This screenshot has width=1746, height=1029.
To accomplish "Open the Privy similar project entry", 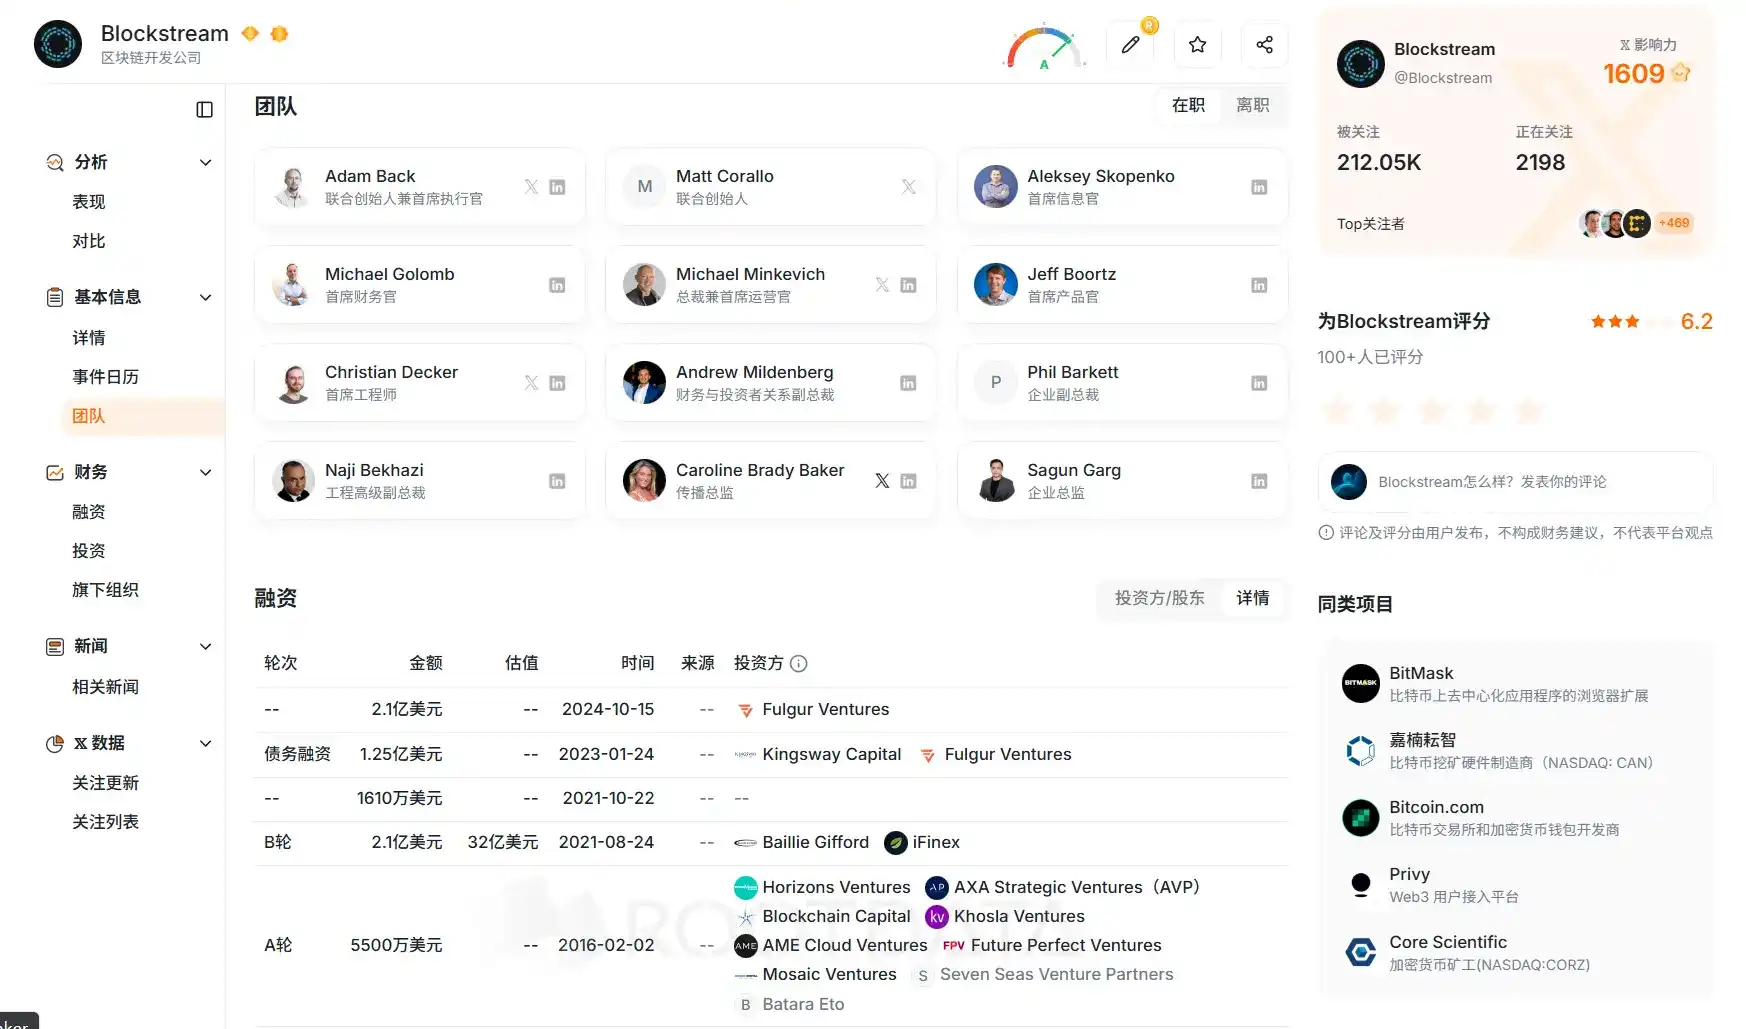I will pos(1517,885).
